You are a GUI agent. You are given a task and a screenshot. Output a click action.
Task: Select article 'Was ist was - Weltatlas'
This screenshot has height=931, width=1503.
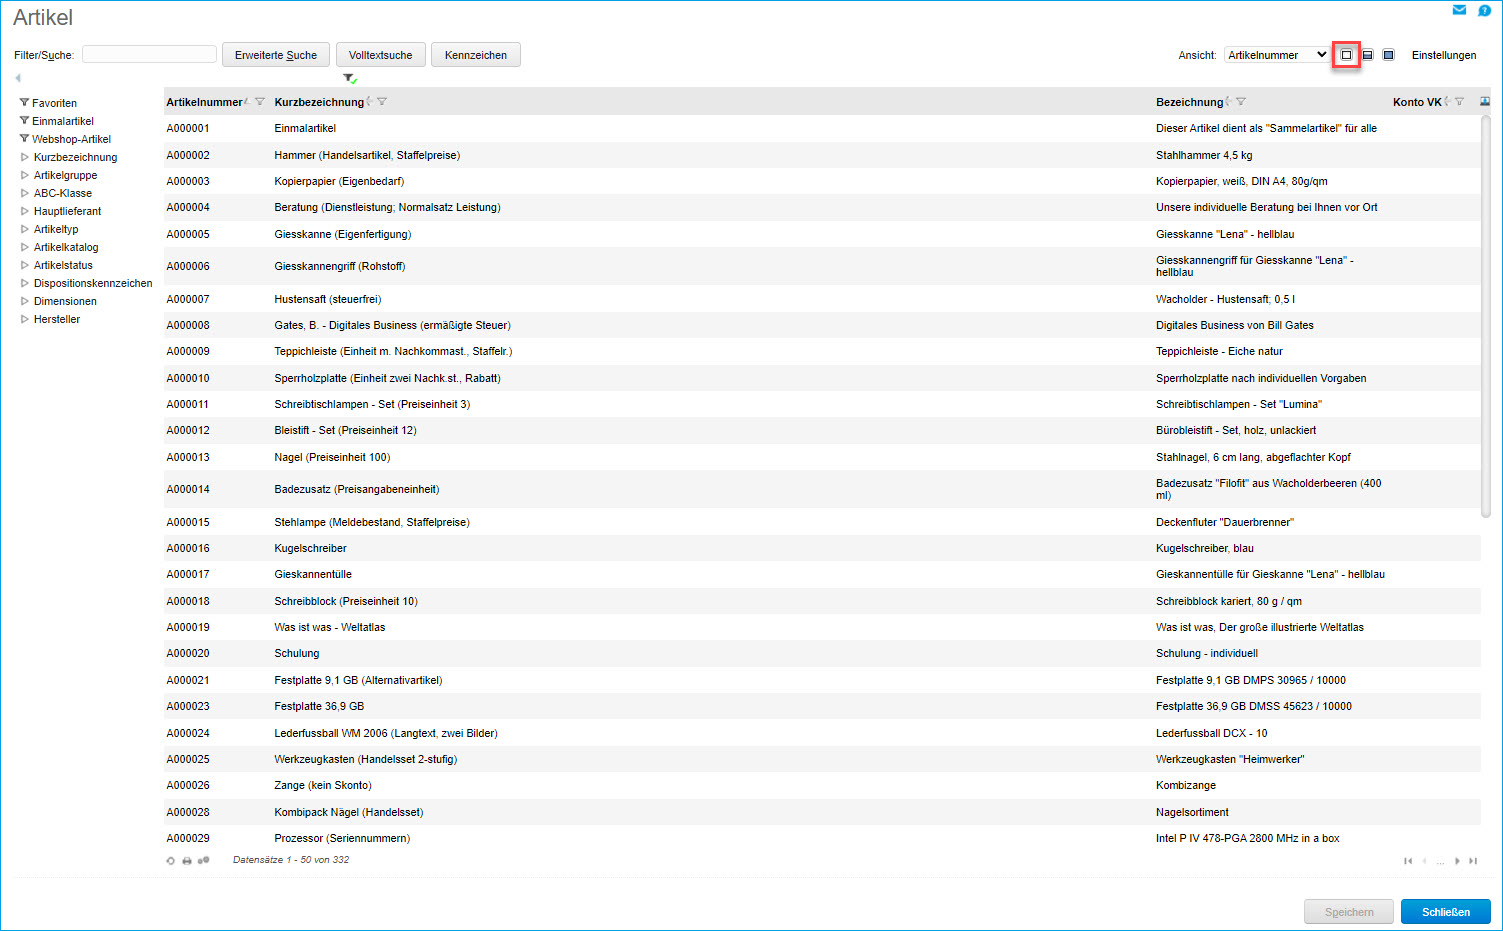330,627
